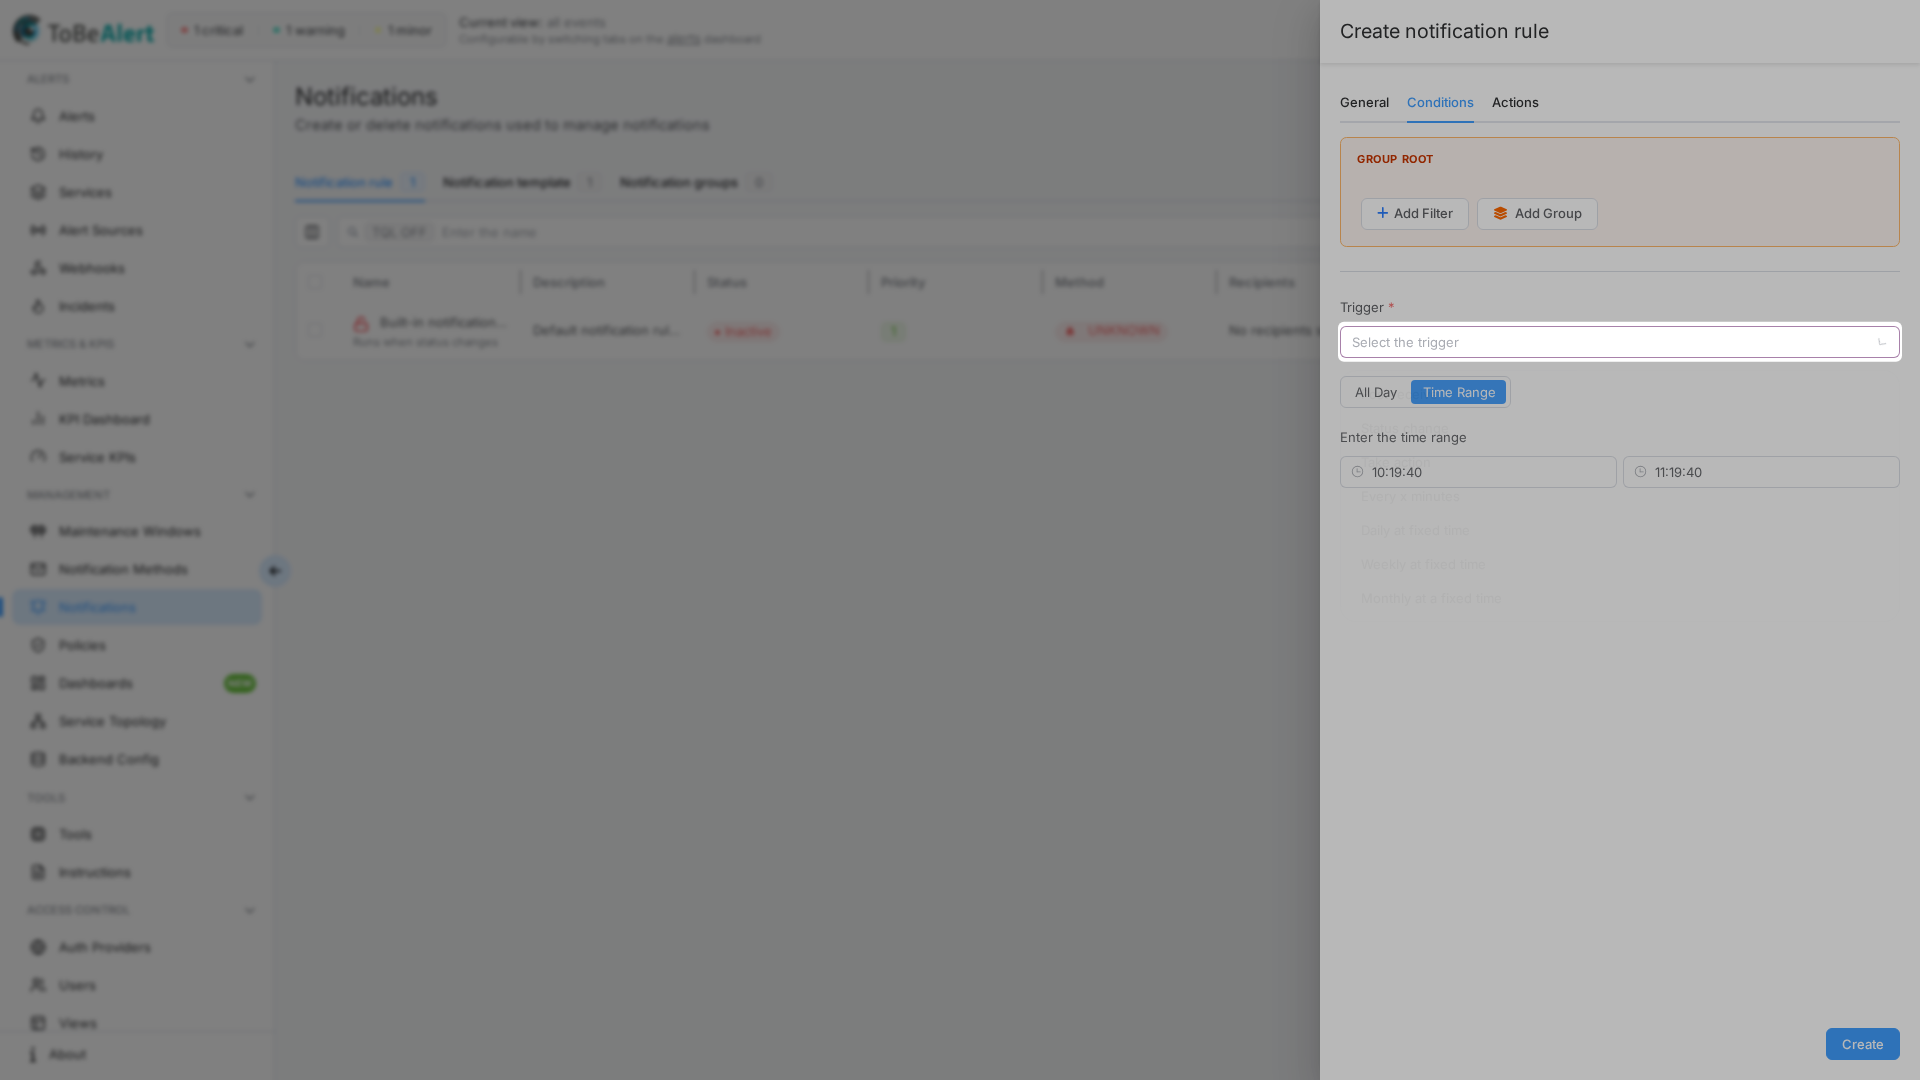Select the Time Range option
Viewport: 1920px width, 1080px height.
click(1458, 392)
